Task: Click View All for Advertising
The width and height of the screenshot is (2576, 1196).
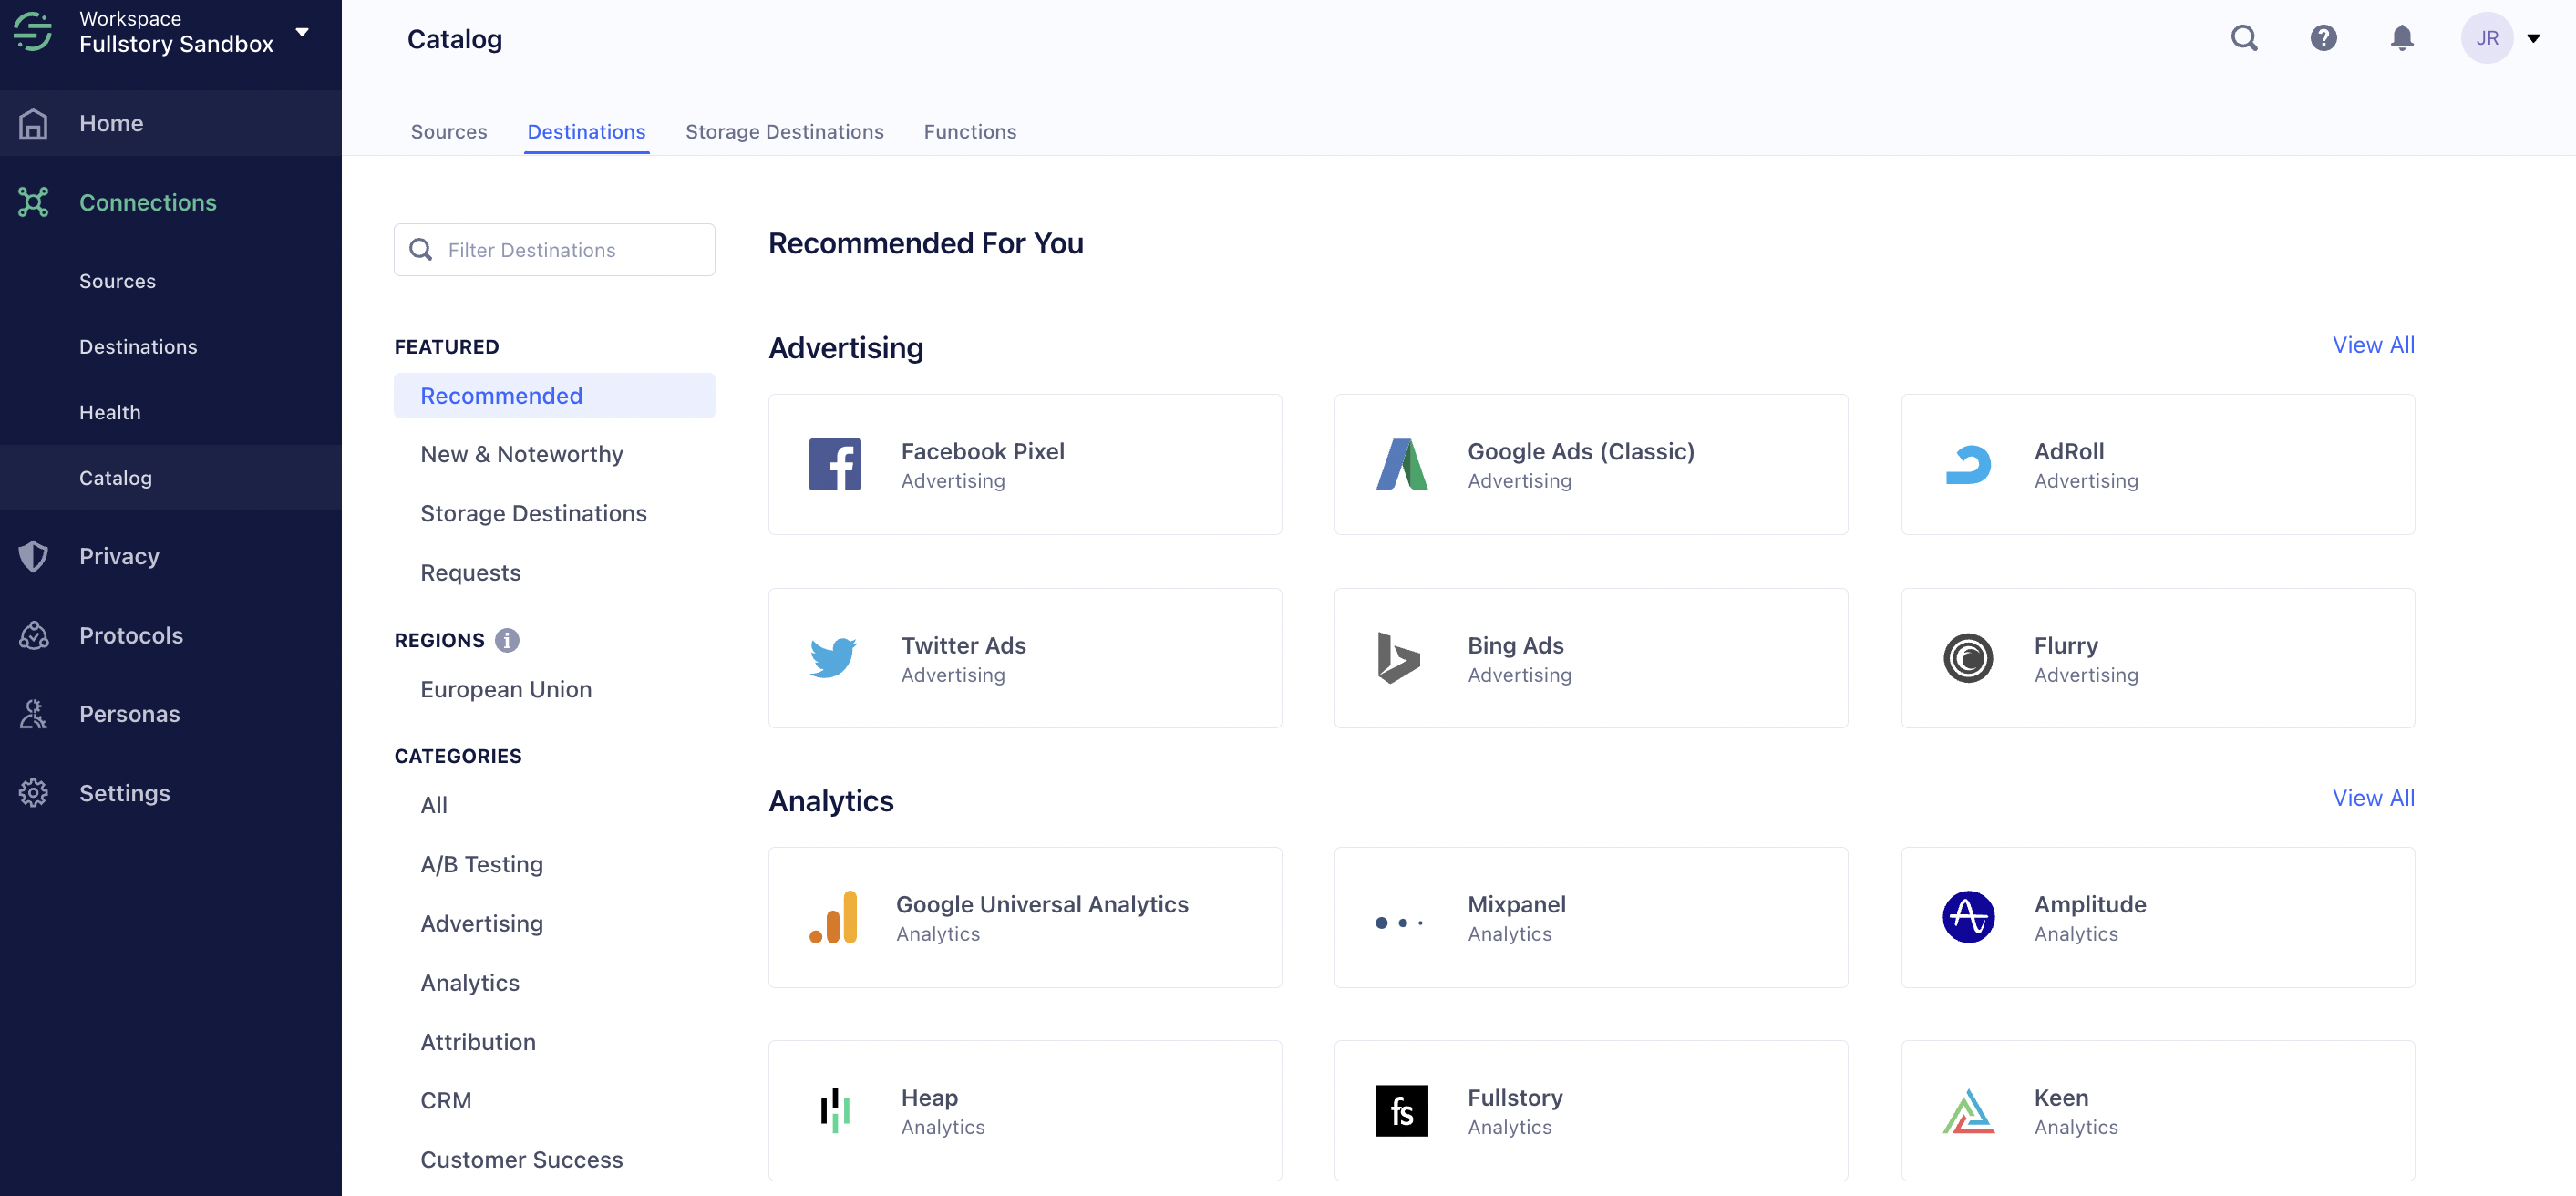Action: pos(2373,345)
